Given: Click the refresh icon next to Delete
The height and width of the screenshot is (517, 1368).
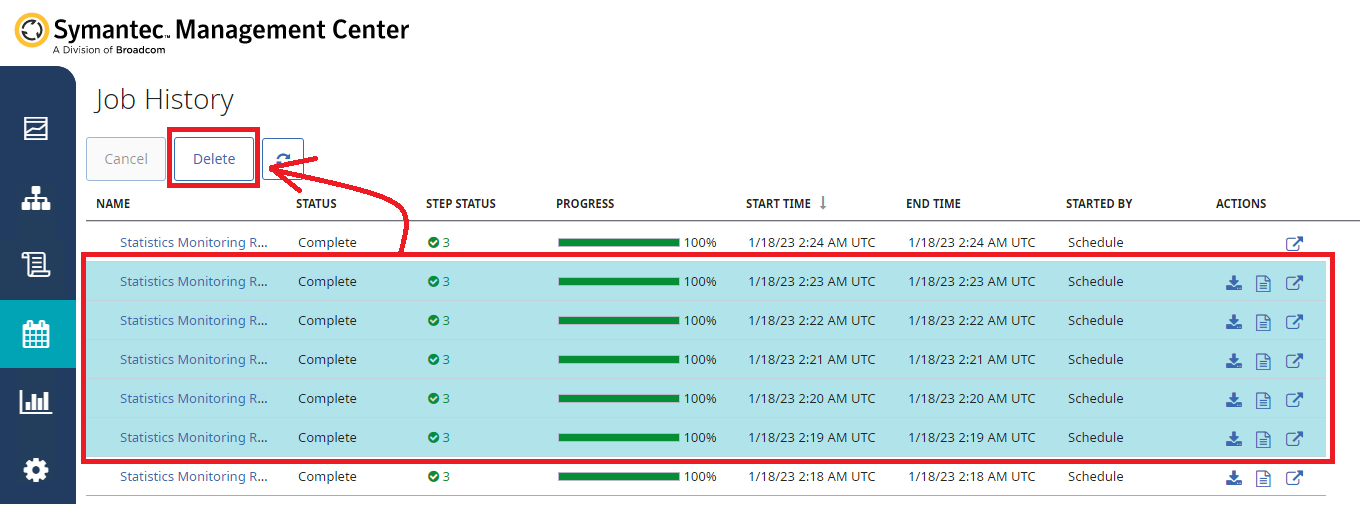Looking at the screenshot, I should (x=283, y=159).
